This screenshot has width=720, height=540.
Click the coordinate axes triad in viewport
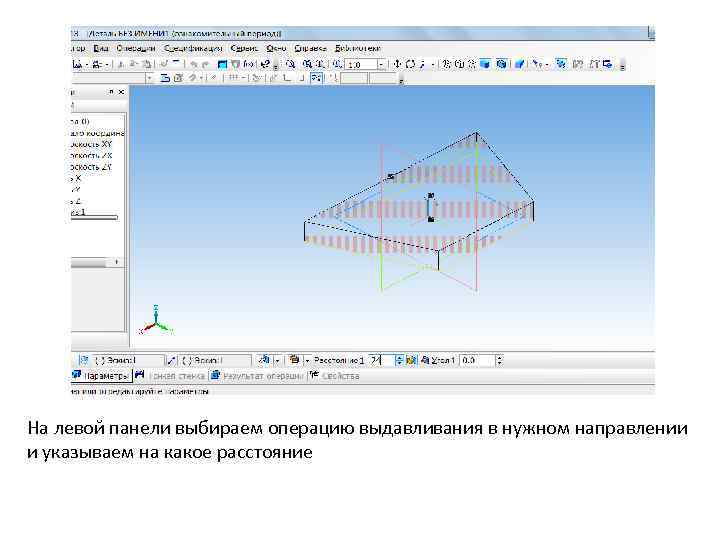click(156, 320)
